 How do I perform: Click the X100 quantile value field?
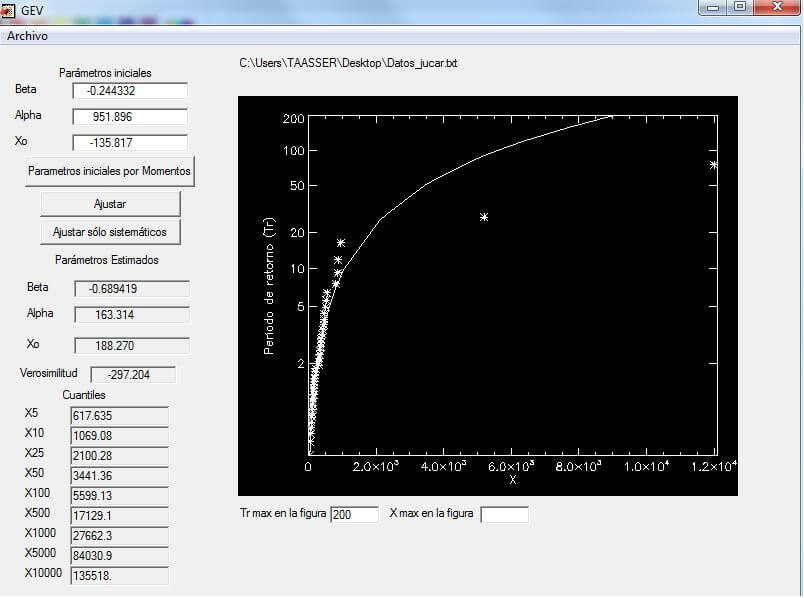pyautogui.click(x=119, y=495)
